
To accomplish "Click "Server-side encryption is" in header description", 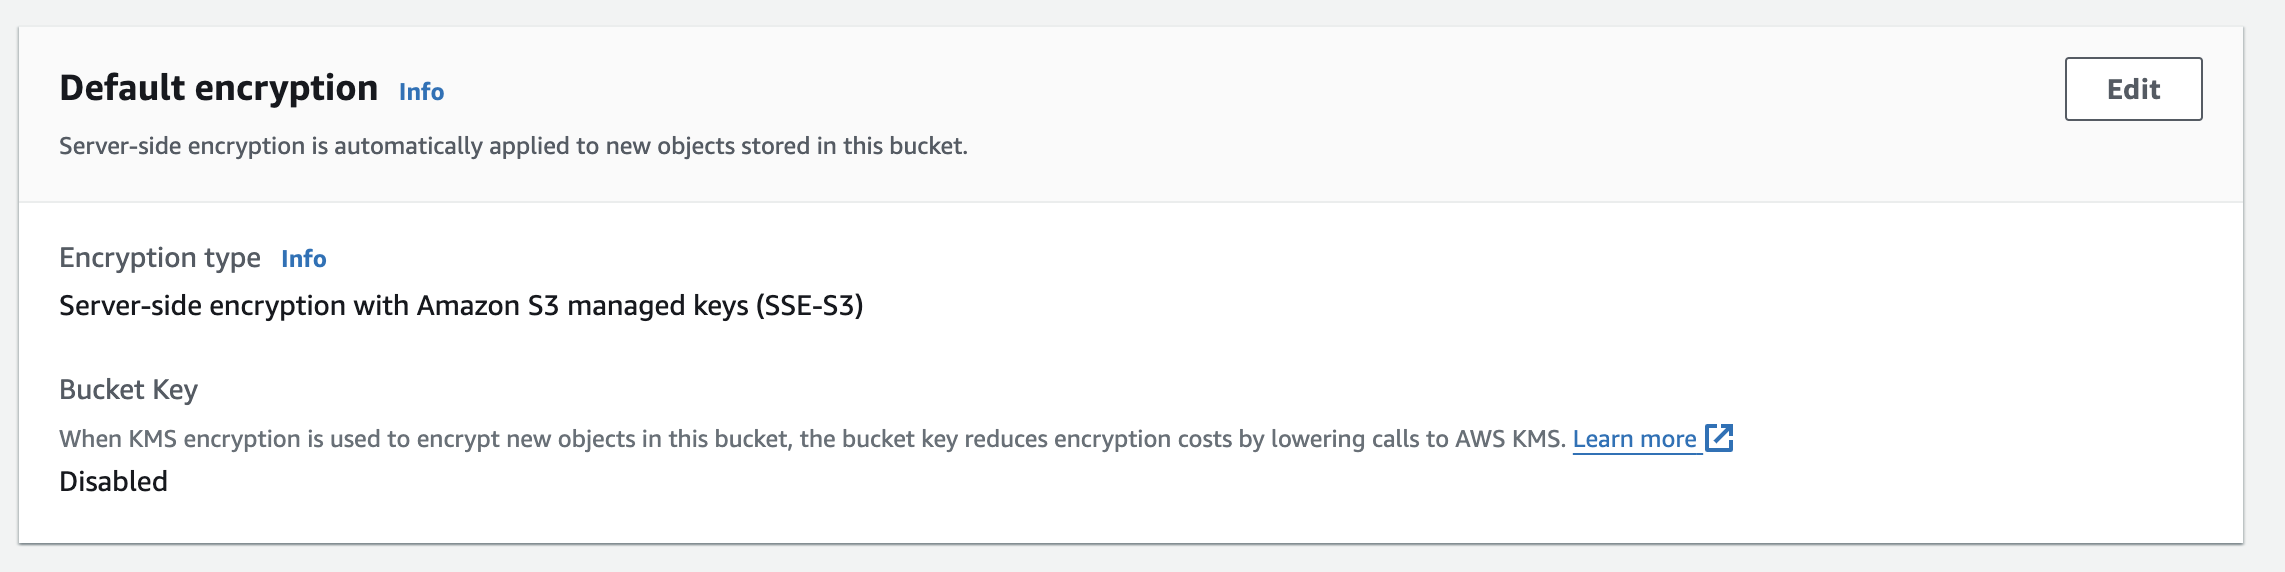I will click(x=193, y=146).
